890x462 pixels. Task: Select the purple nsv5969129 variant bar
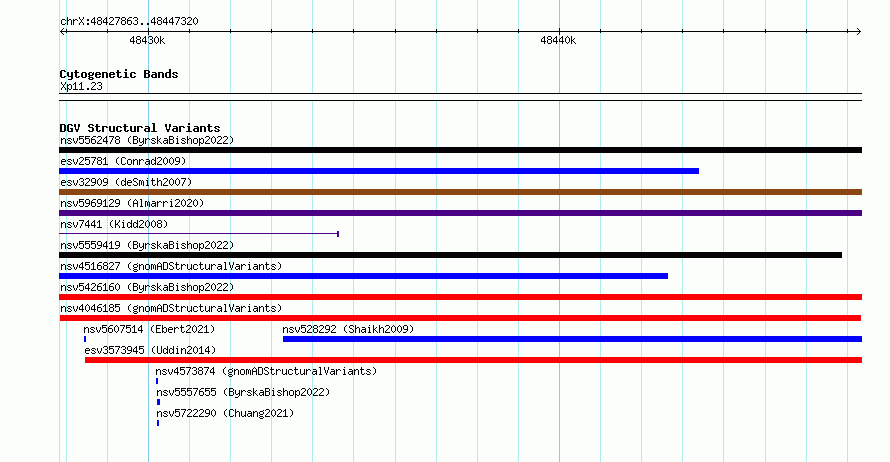[460, 213]
